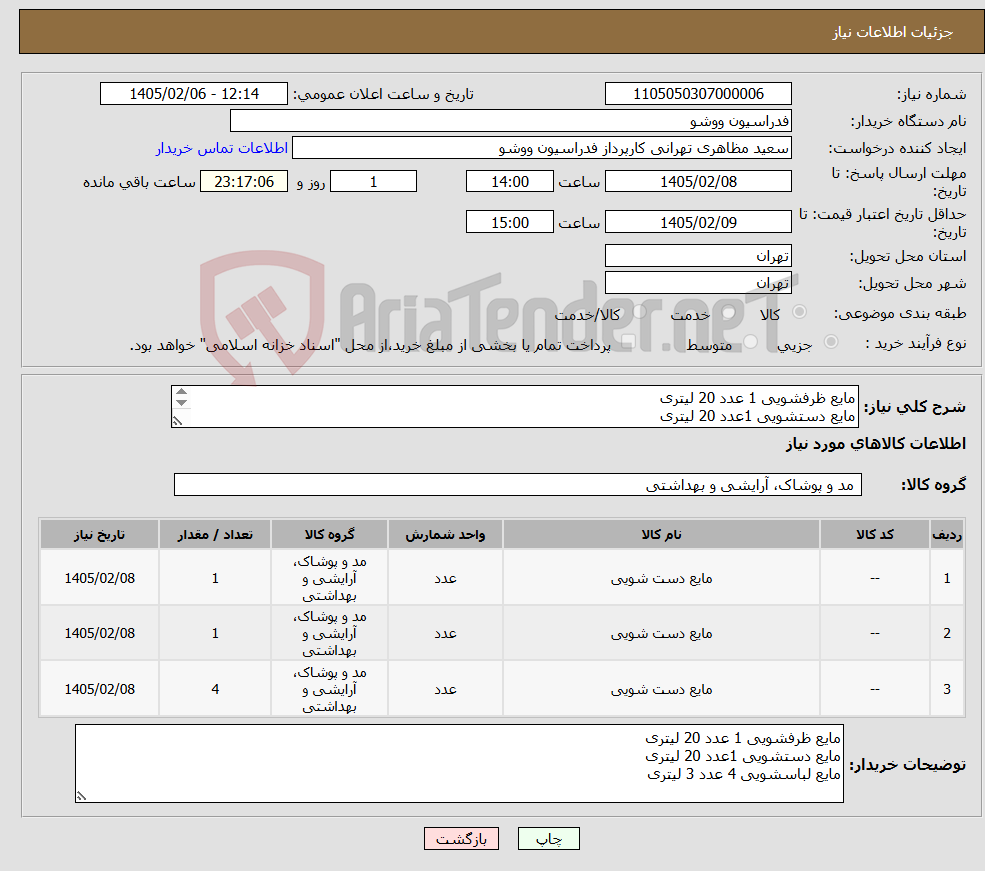The width and height of the screenshot is (985, 871).
Task: Click row 3 item name مایع دست شویی
Action: coord(661,690)
